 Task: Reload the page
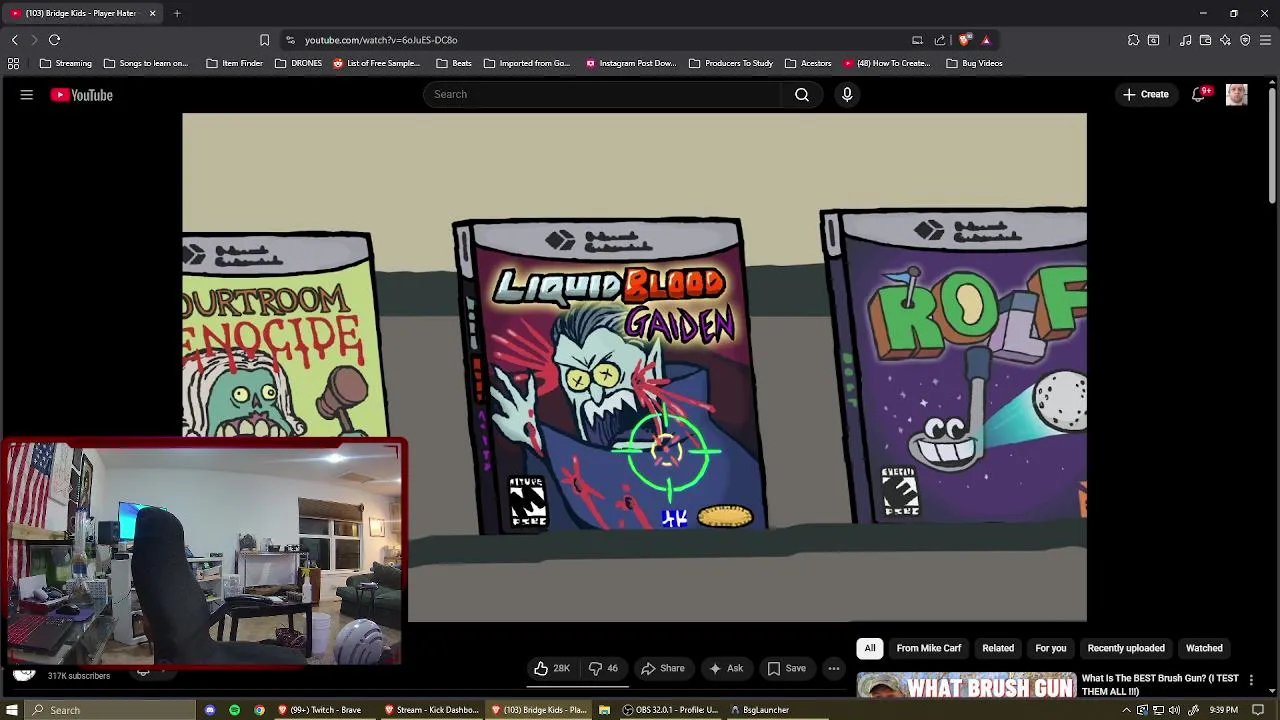(x=55, y=40)
